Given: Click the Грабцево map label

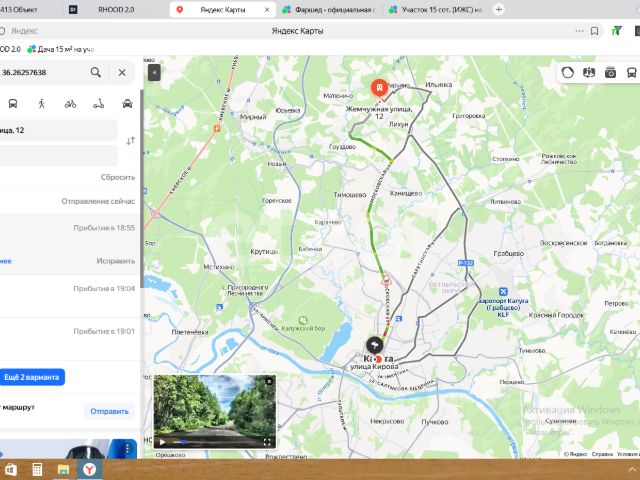Looking at the screenshot, I should coord(509,253).
